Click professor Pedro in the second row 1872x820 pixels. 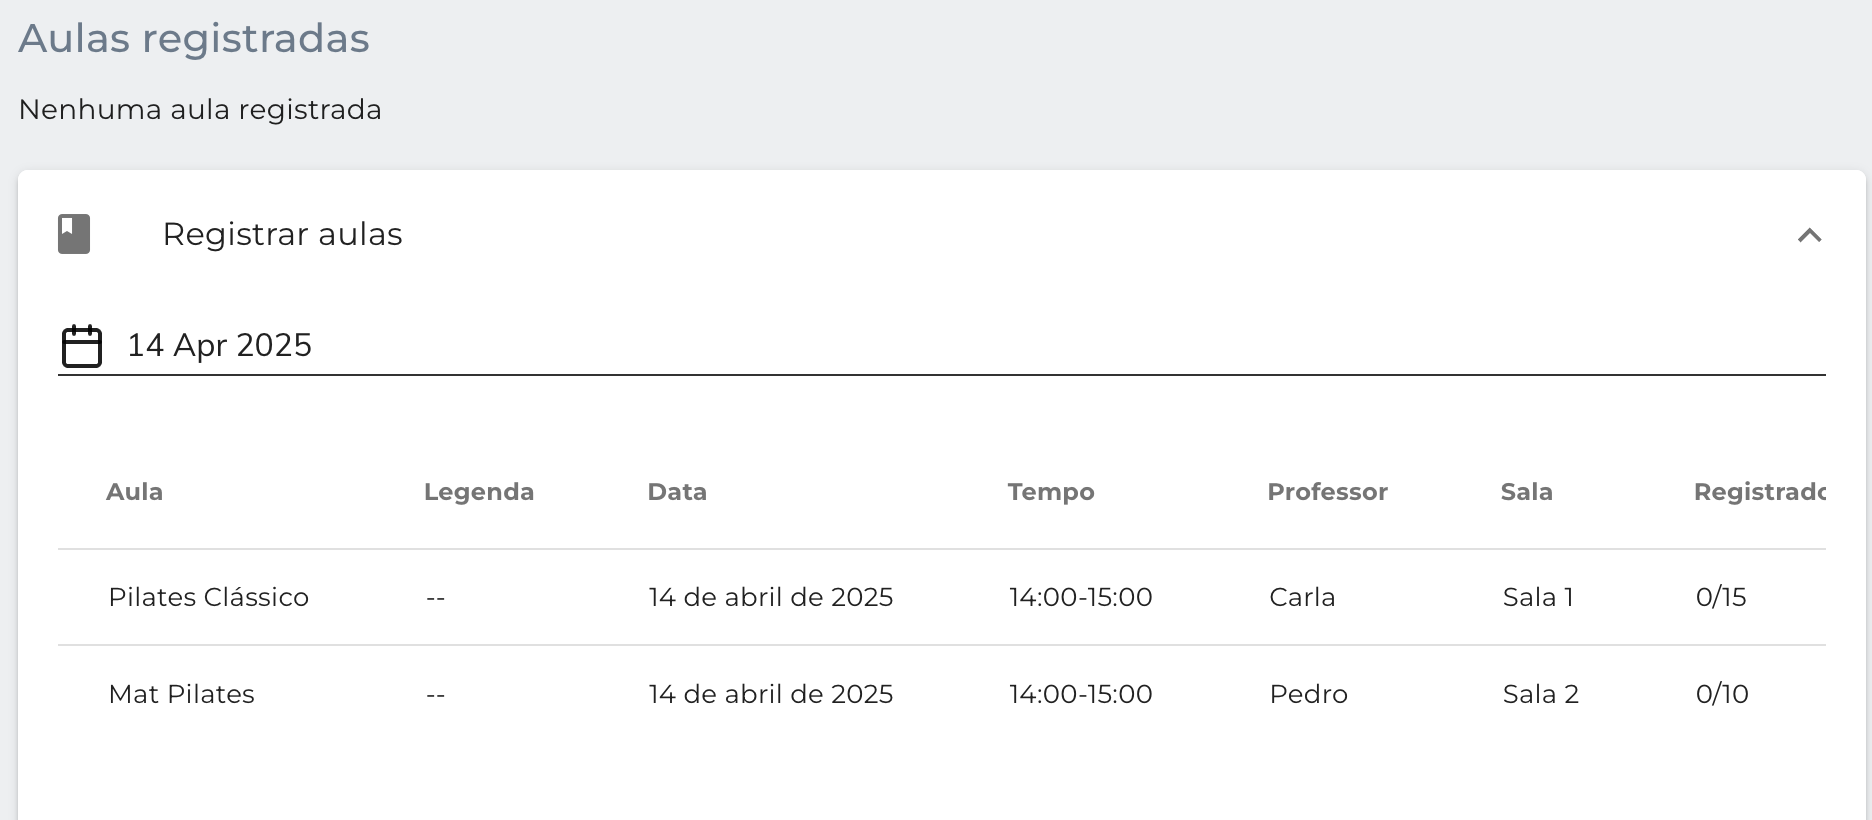click(x=1308, y=694)
